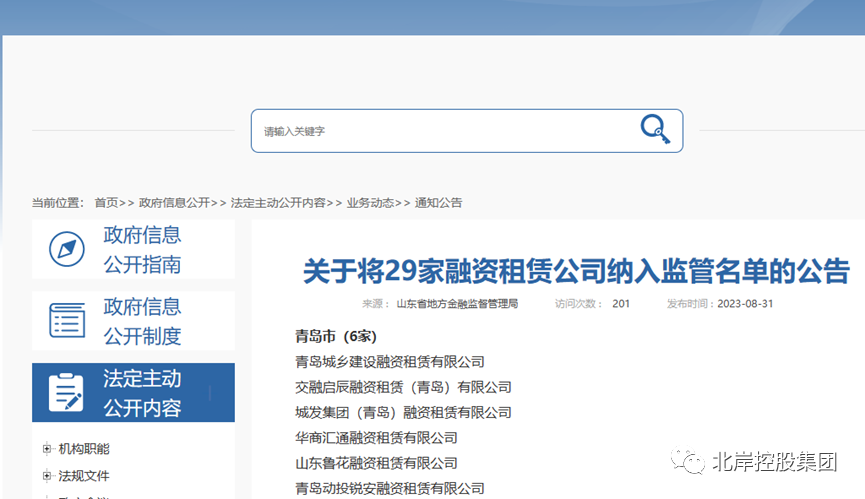Open 政府信息公开 breadcrumb link

[174, 203]
